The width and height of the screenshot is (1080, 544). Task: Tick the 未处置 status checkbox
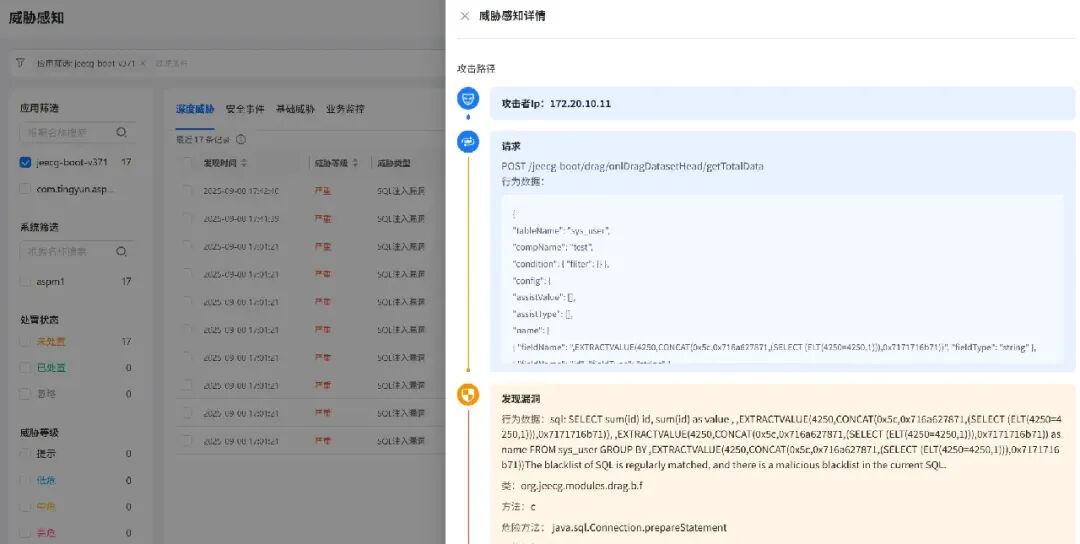(x=25, y=342)
